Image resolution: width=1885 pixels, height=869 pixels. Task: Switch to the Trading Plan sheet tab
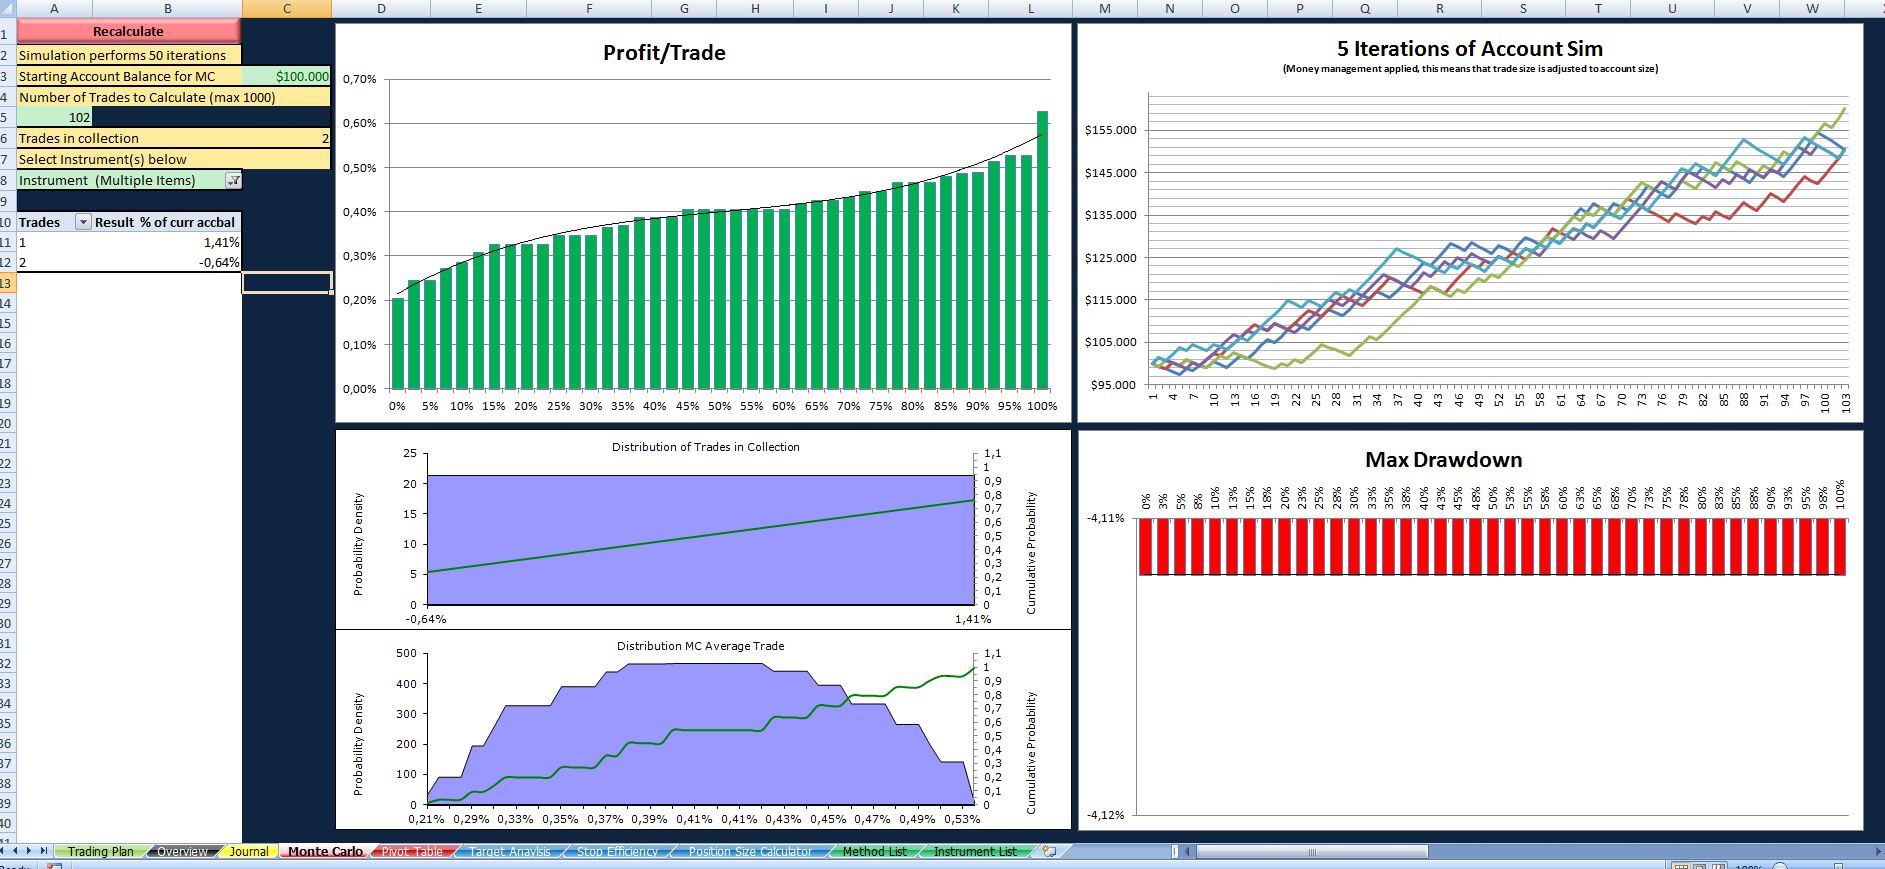coord(100,851)
